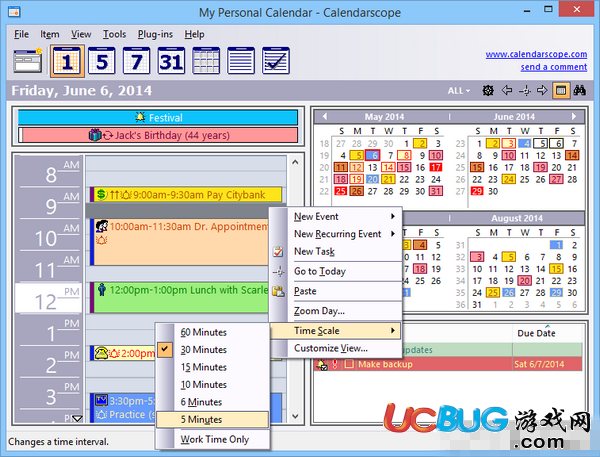Viewport: 600px width, 457px height.
Task: Visit the www.calendarscope.com link
Action: [x=536, y=54]
